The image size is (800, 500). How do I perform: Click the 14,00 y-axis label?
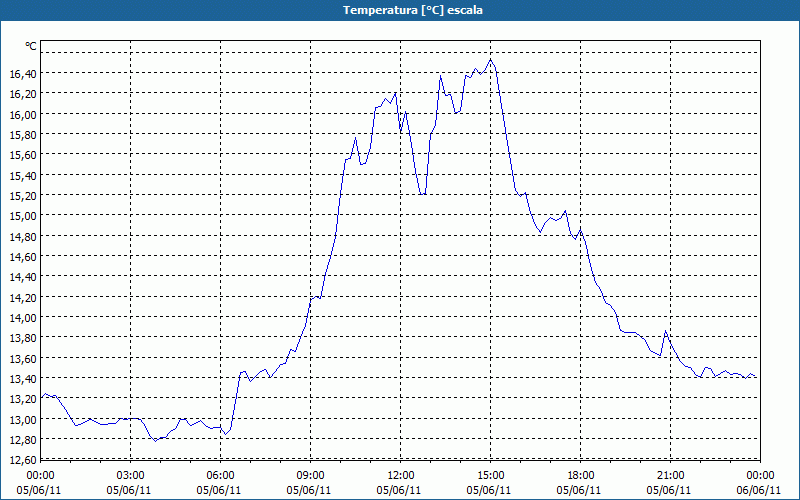coord(23,318)
